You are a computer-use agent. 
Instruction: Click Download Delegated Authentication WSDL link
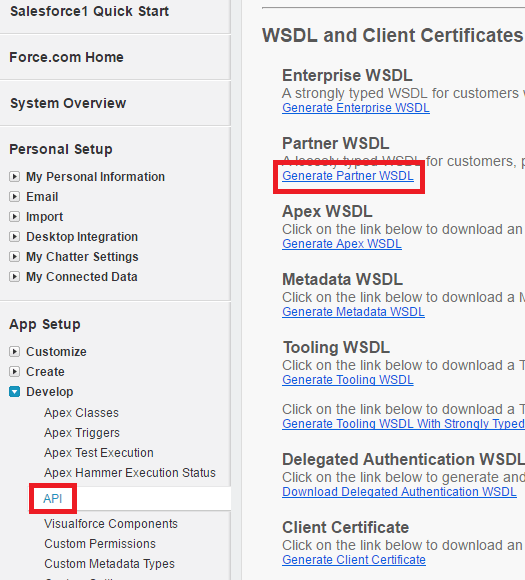(x=400, y=492)
